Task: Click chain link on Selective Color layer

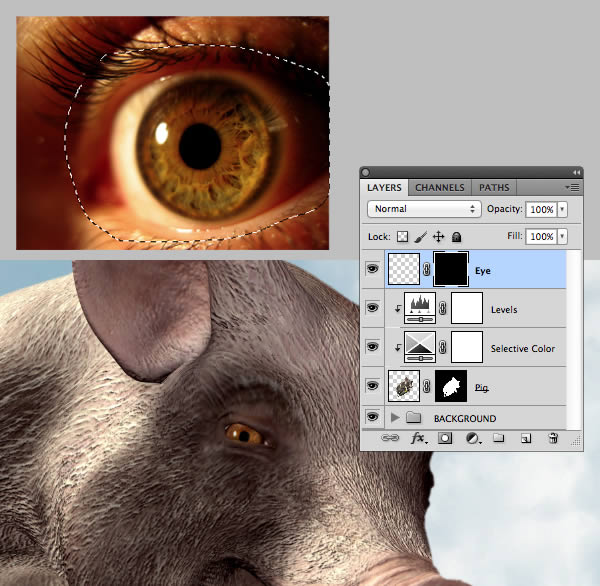Action: point(443,347)
